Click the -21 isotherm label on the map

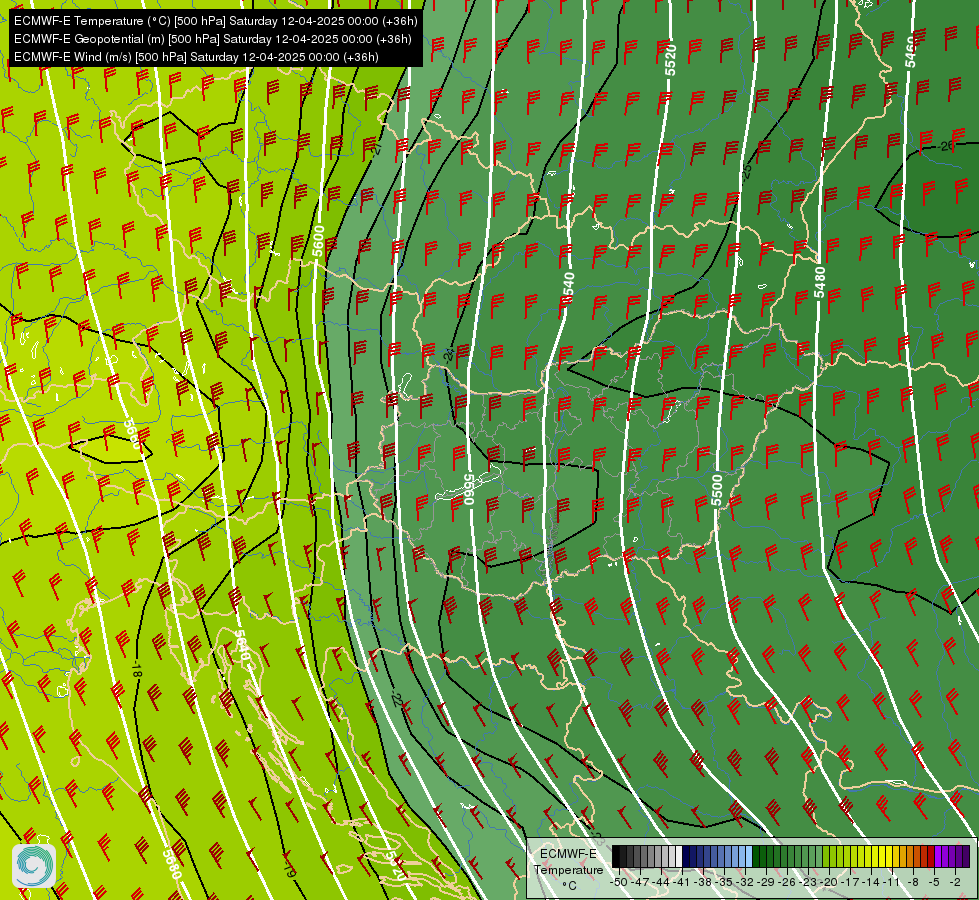(376, 149)
